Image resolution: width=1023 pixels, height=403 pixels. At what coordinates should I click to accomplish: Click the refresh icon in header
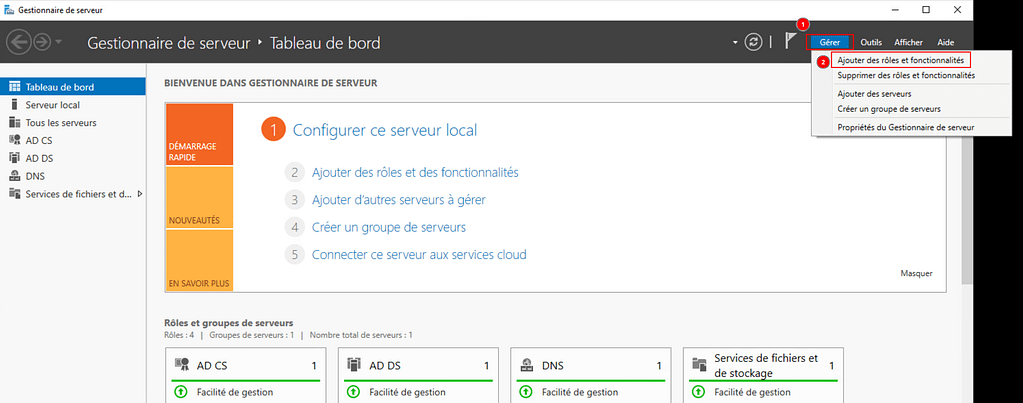click(754, 42)
